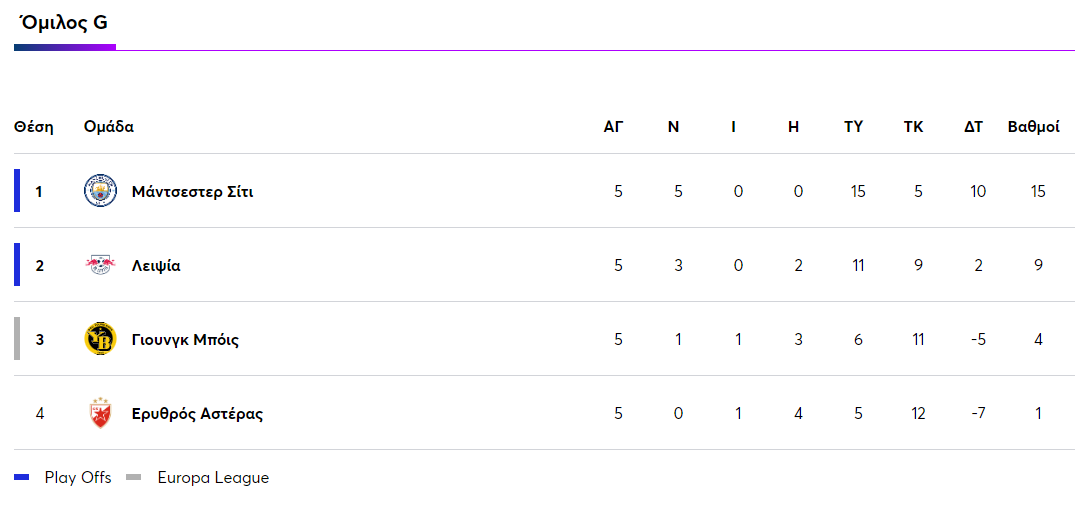Click the Manchester City club crest
Viewport: 1075px width, 521px height.
[x=100, y=191]
